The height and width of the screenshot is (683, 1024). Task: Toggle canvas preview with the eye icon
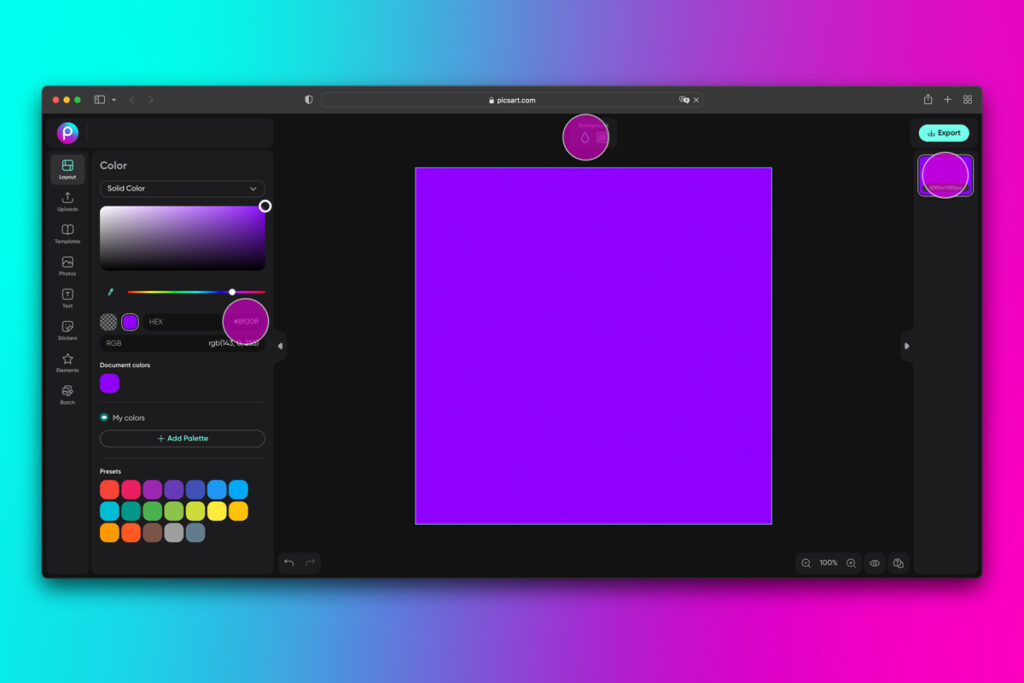point(874,563)
